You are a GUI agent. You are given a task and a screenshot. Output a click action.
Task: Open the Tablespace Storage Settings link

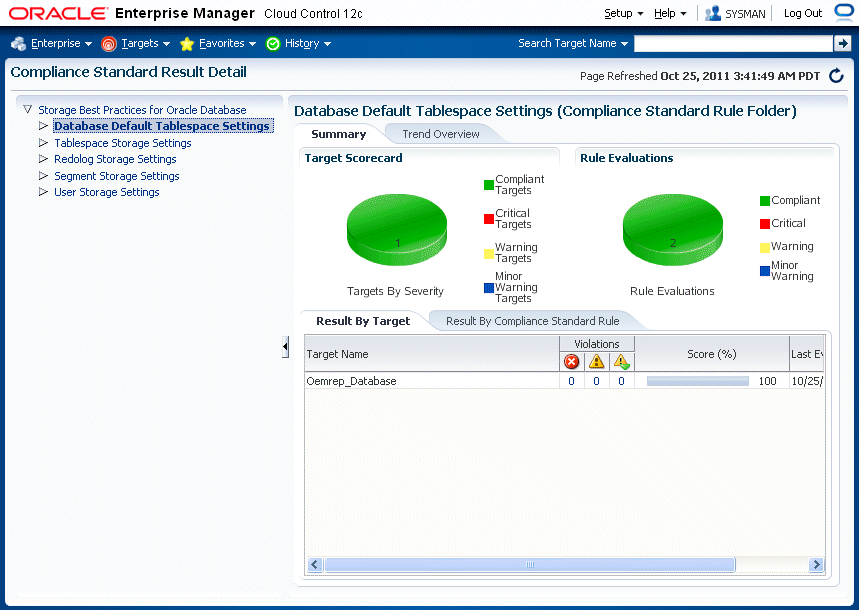click(x=123, y=143)
